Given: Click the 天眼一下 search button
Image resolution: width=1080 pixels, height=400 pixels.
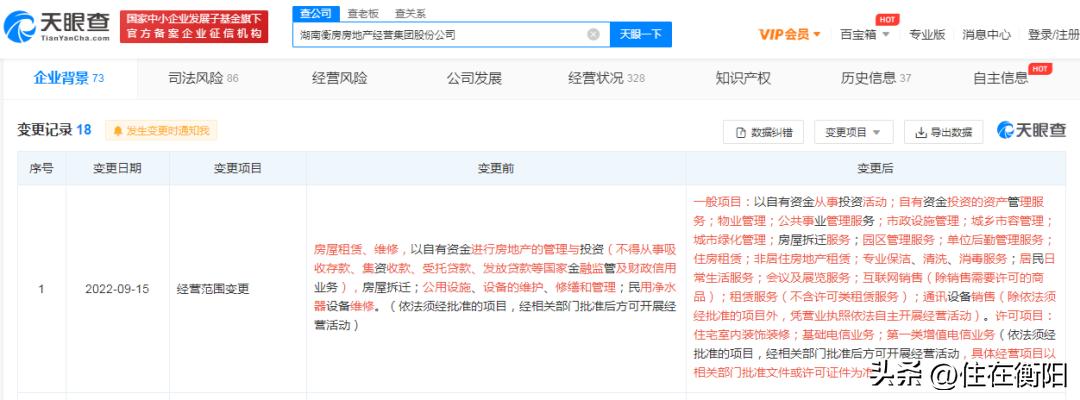Looking at the screenshot, I should (641, 34).
